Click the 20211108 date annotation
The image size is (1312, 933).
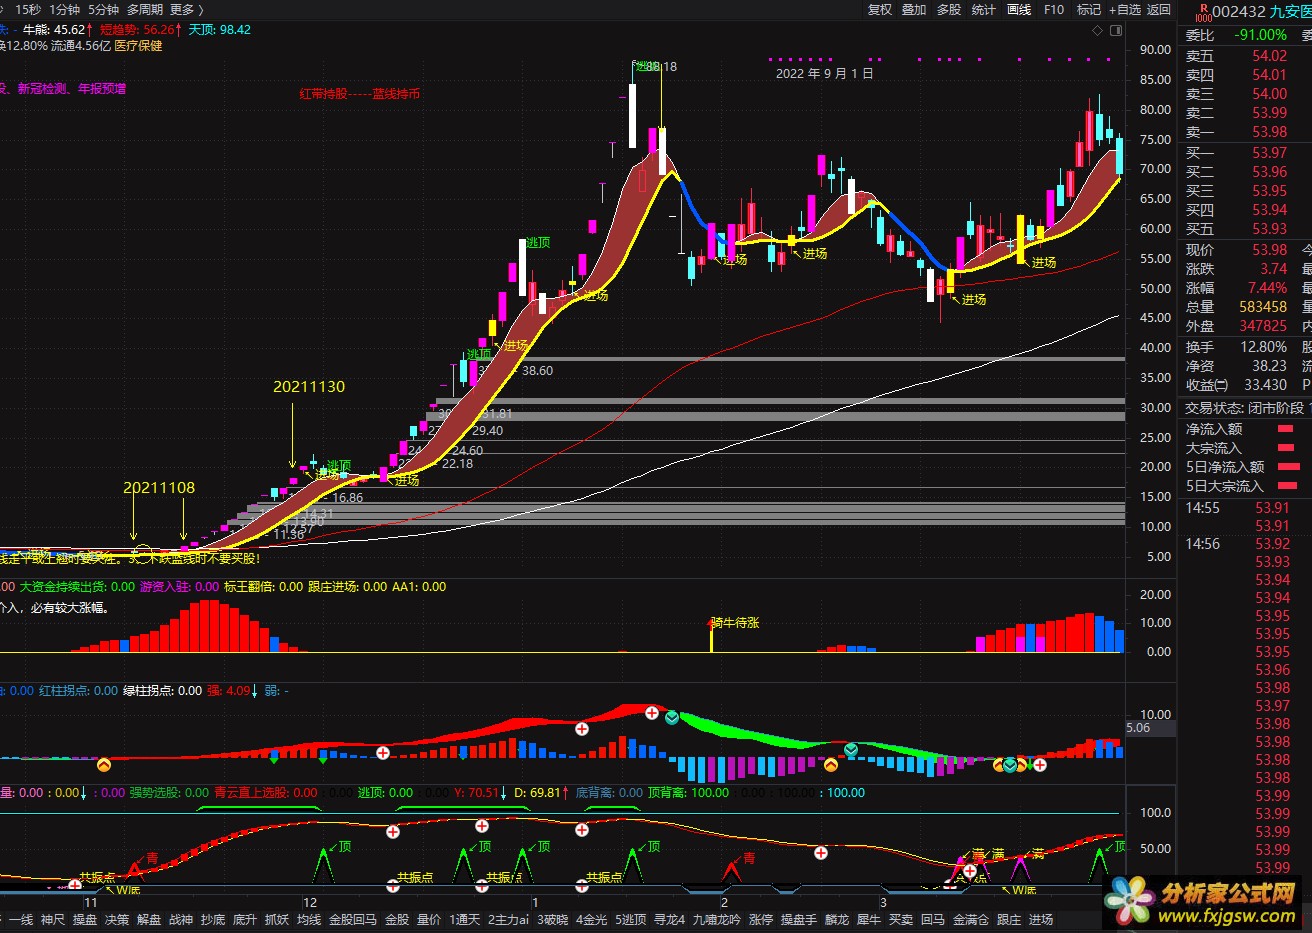point(159,488)
